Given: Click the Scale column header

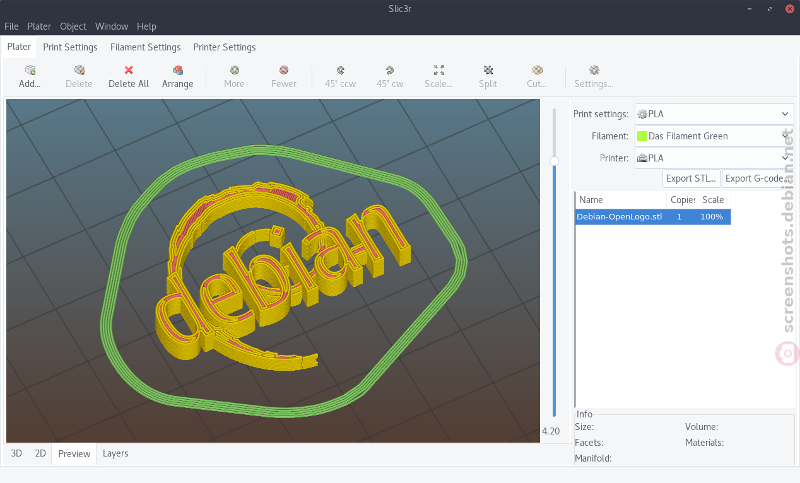Looking at the screenshot, I should click(x=713, y=200).
